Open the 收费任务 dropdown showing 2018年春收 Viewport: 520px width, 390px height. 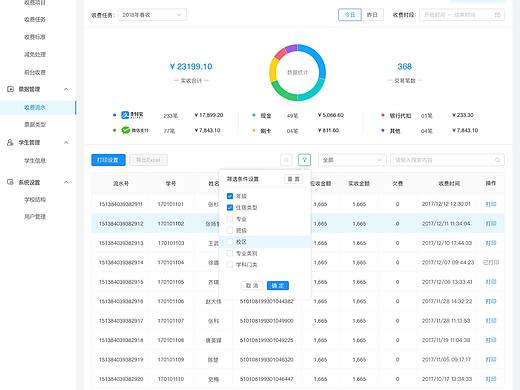click(152, 15)
